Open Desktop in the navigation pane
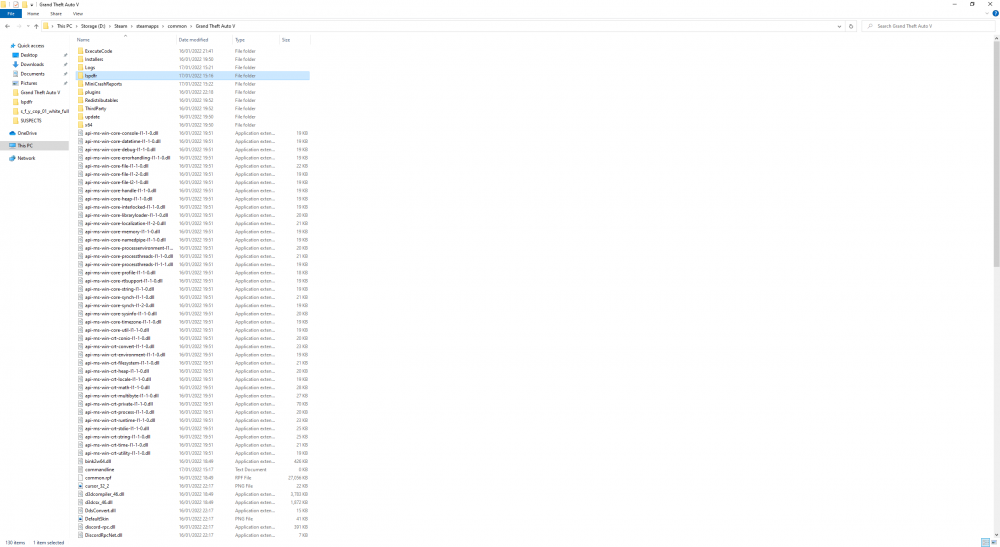The image size is (1000, 547). [x=29, y=55]
